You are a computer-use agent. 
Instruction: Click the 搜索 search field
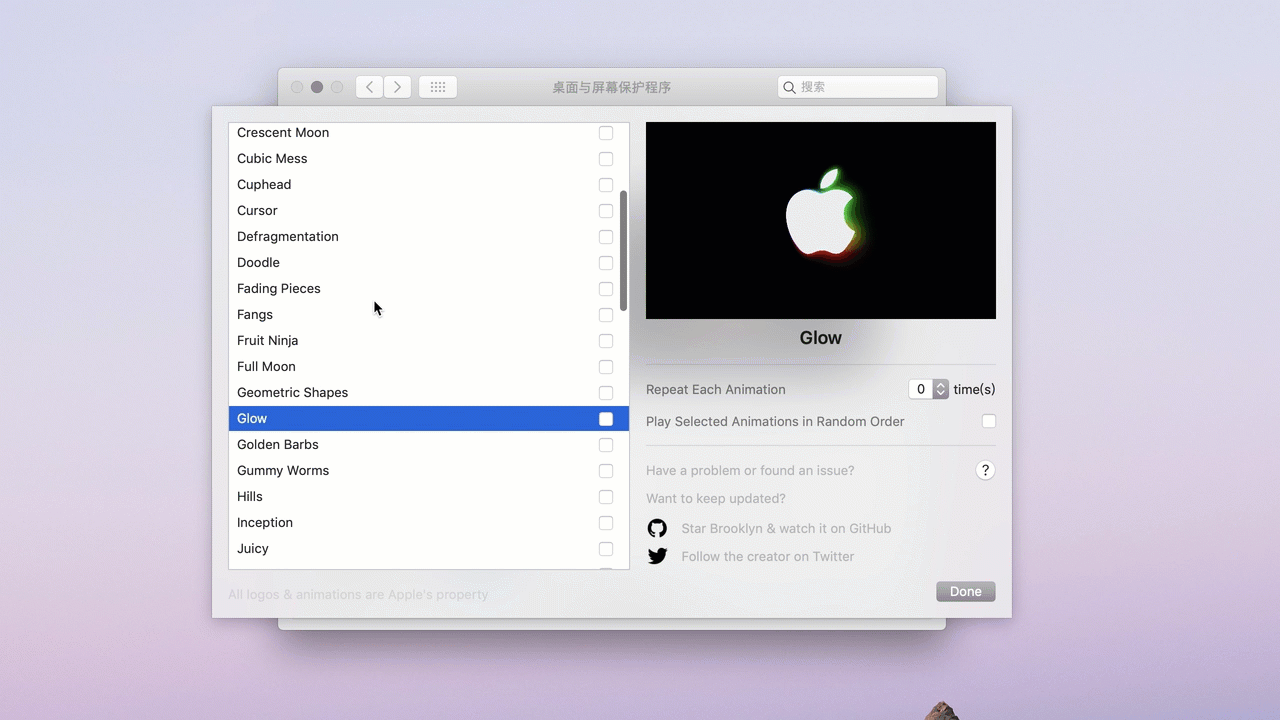pos(858,87)
